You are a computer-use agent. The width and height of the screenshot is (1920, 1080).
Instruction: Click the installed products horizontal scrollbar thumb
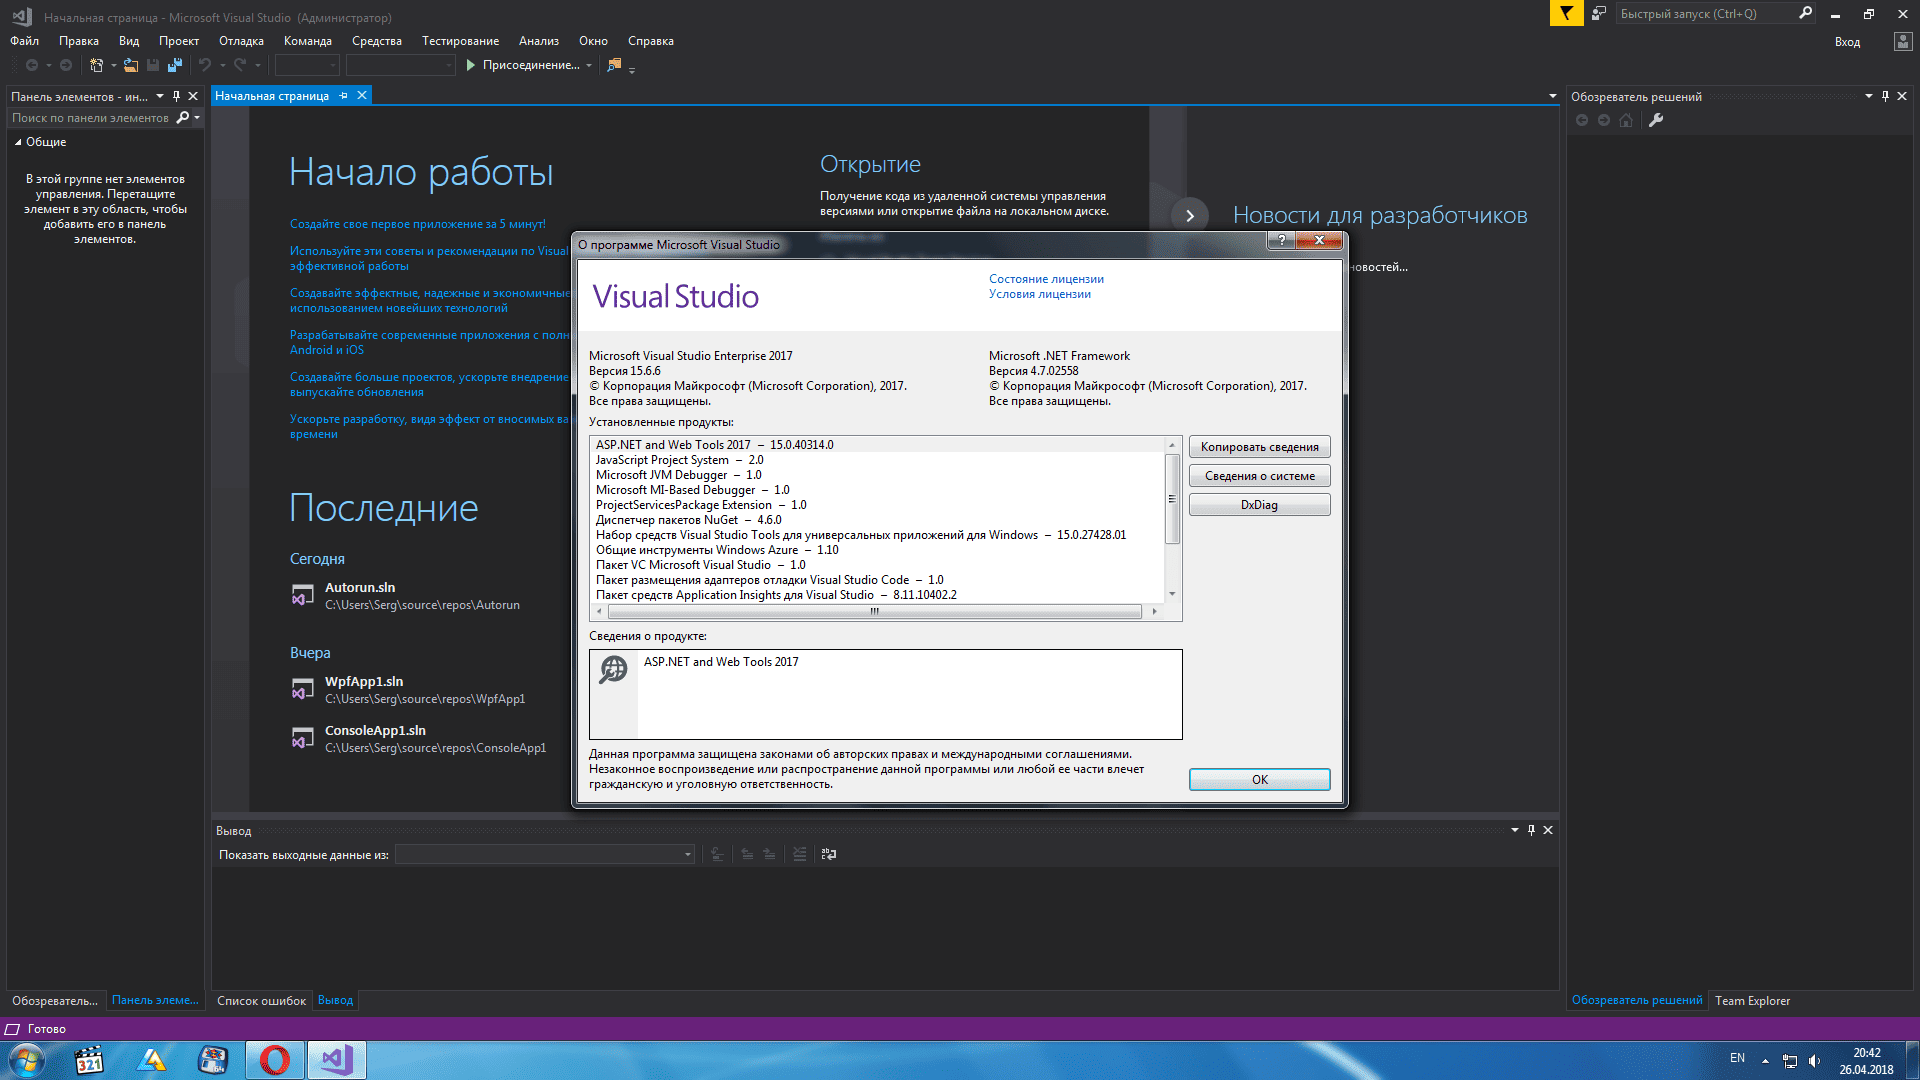pyautogui.click(x=875, y=611)
